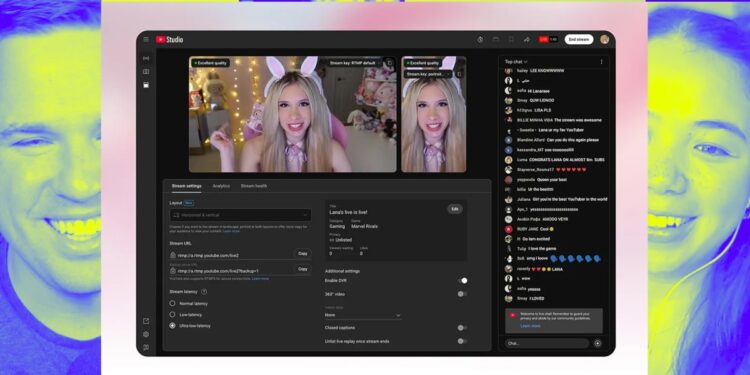Click the Stream URL text field
Viewport: 750px width, 375px height.
point(231,255)
